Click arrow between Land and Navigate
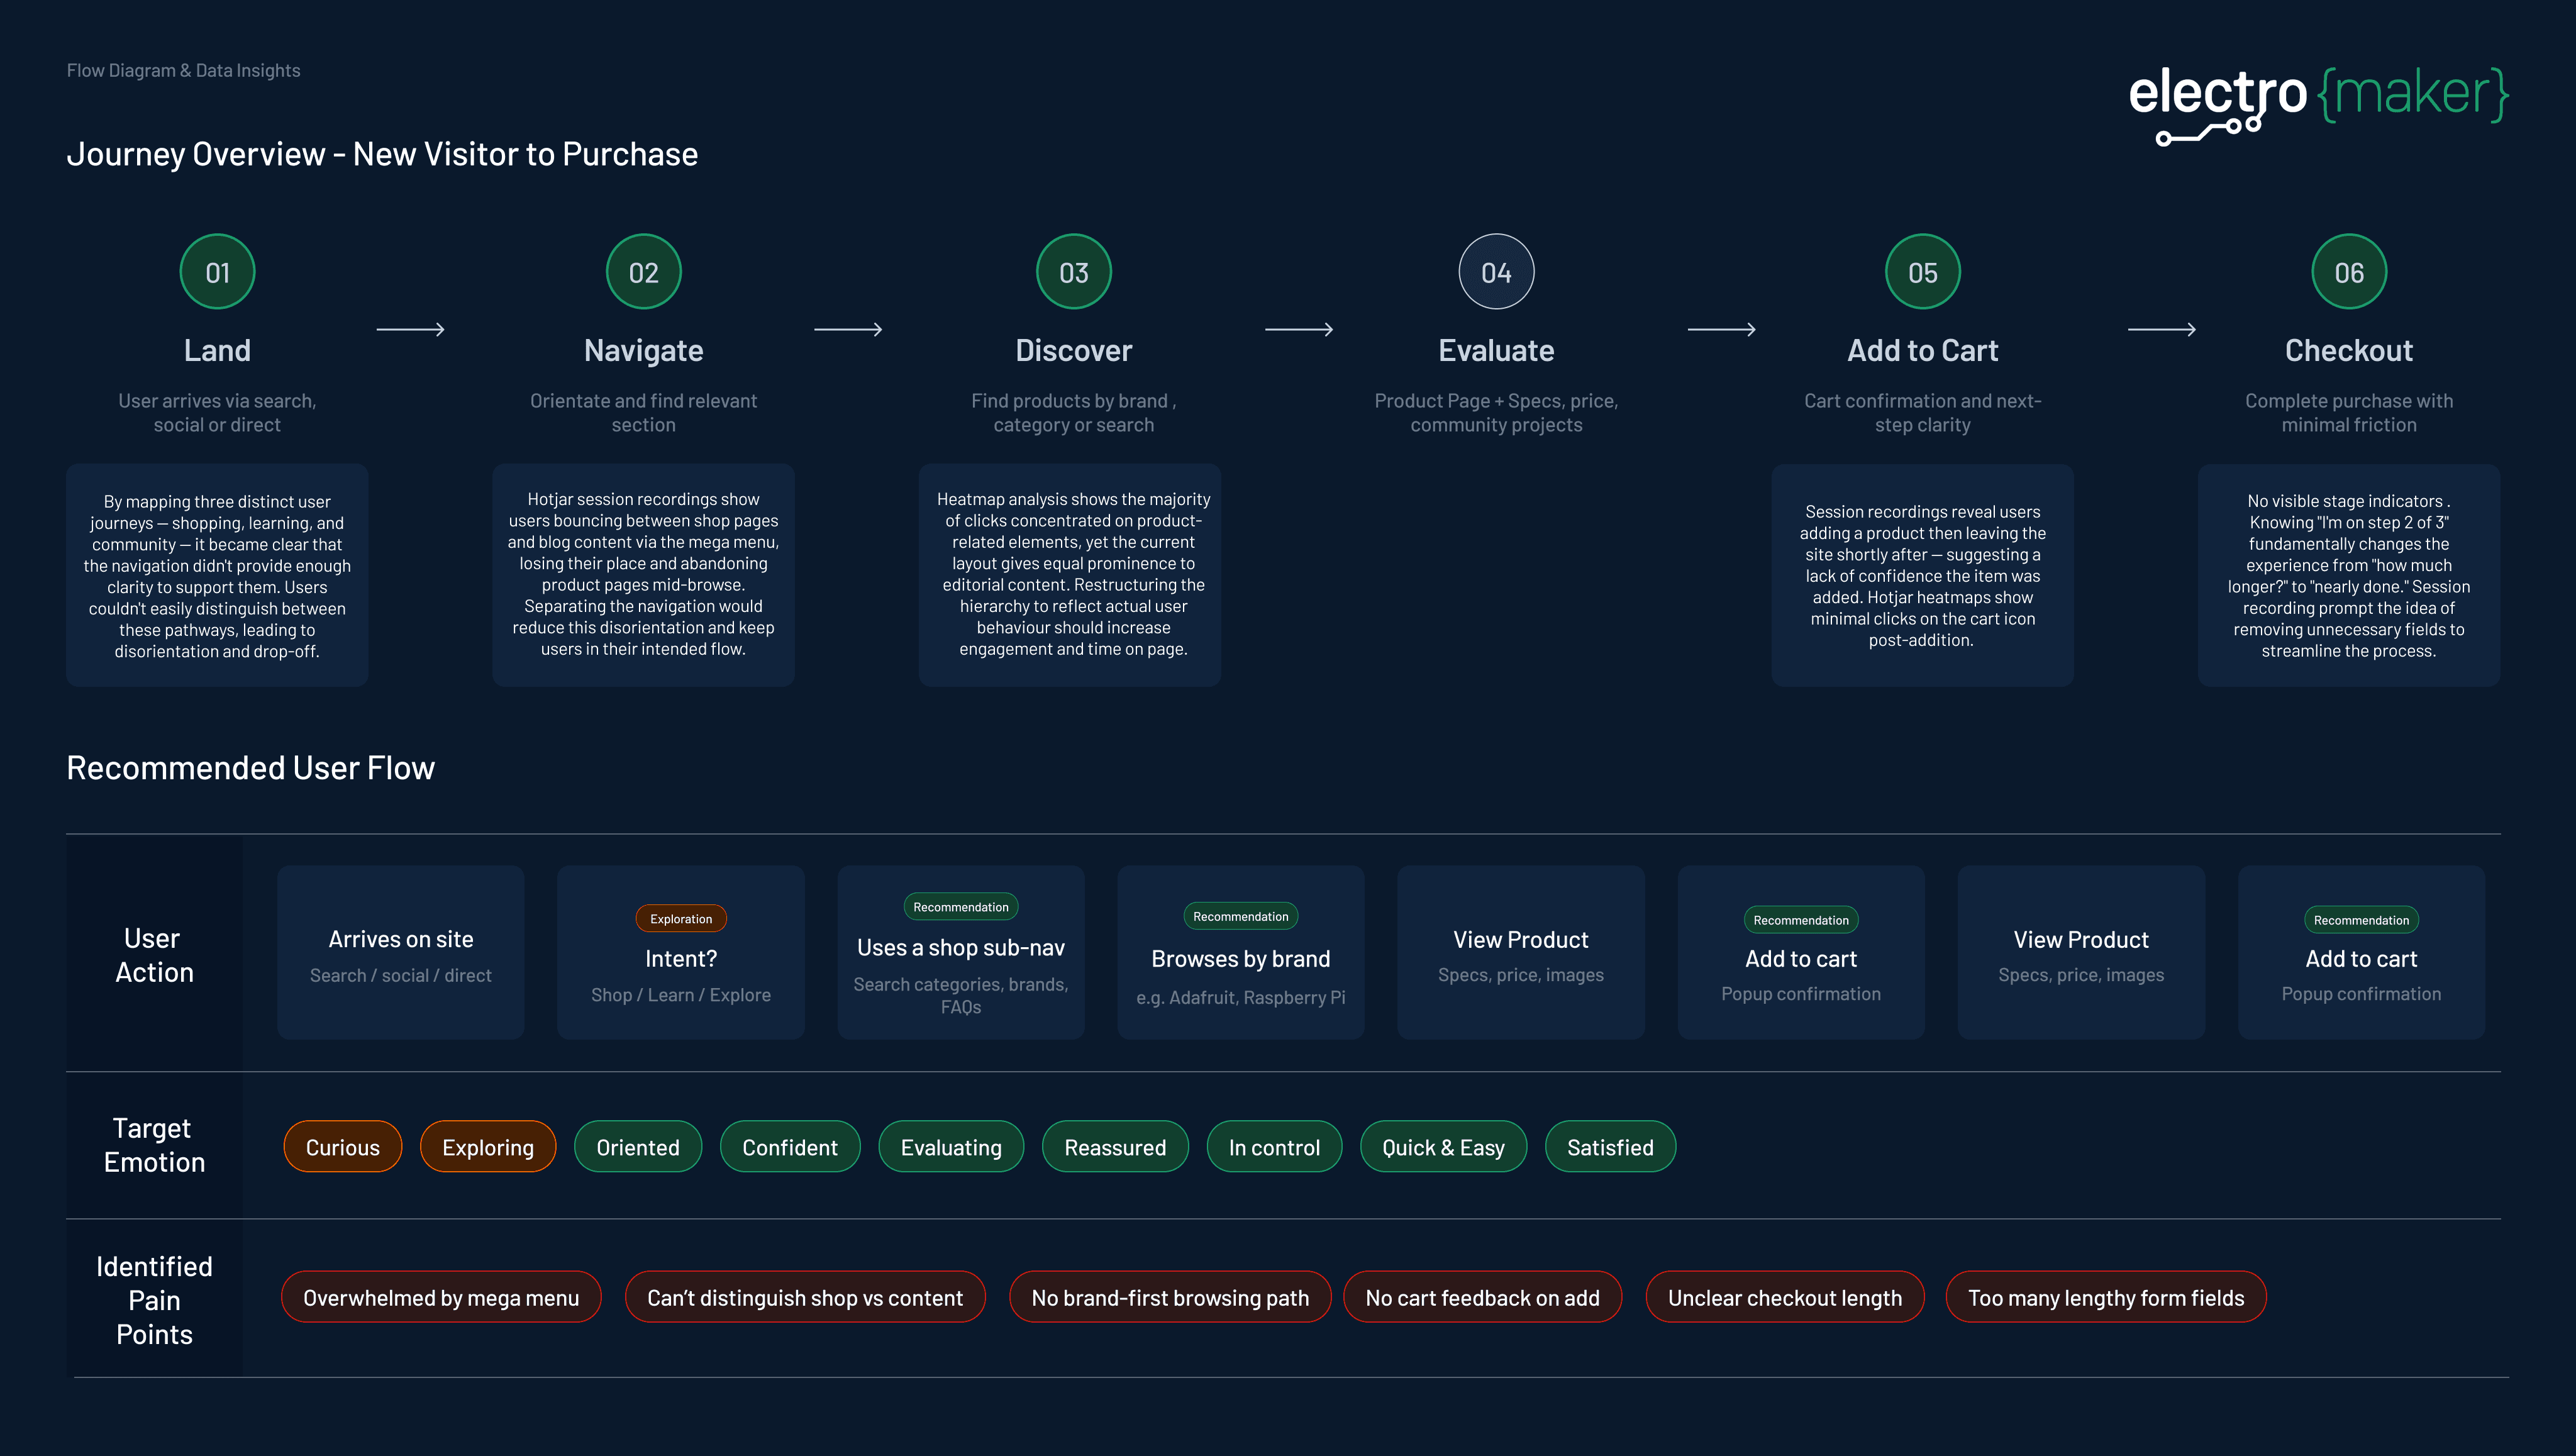2576x1456 pixels. (x=410, y=329)
